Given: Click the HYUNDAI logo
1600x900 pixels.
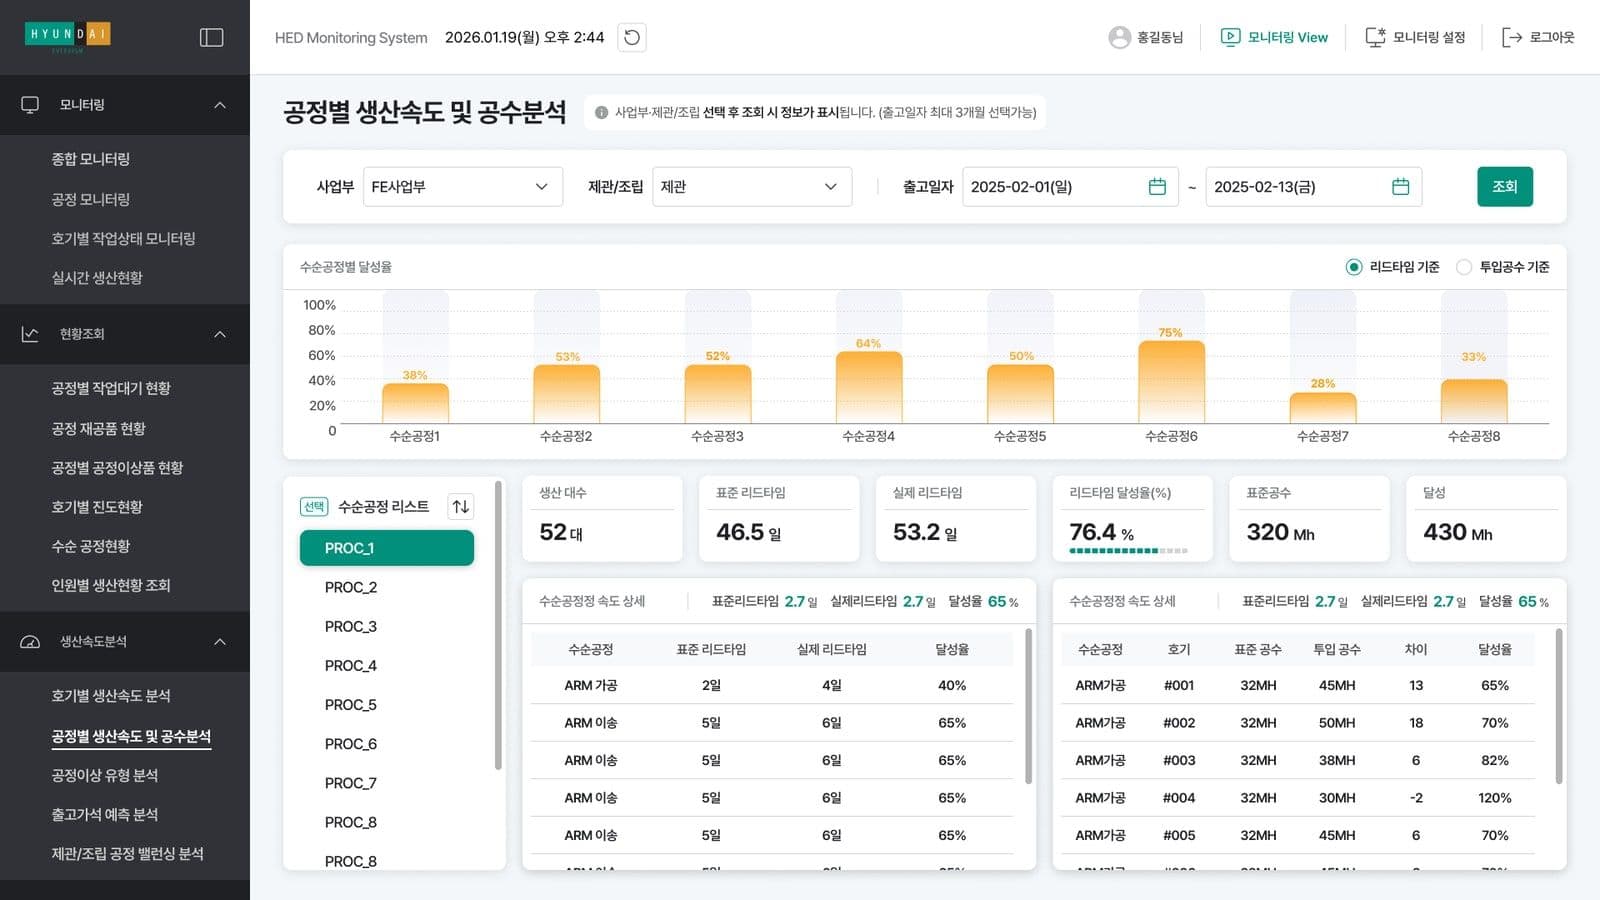Looking at the screenshot, I should (68, 35).
